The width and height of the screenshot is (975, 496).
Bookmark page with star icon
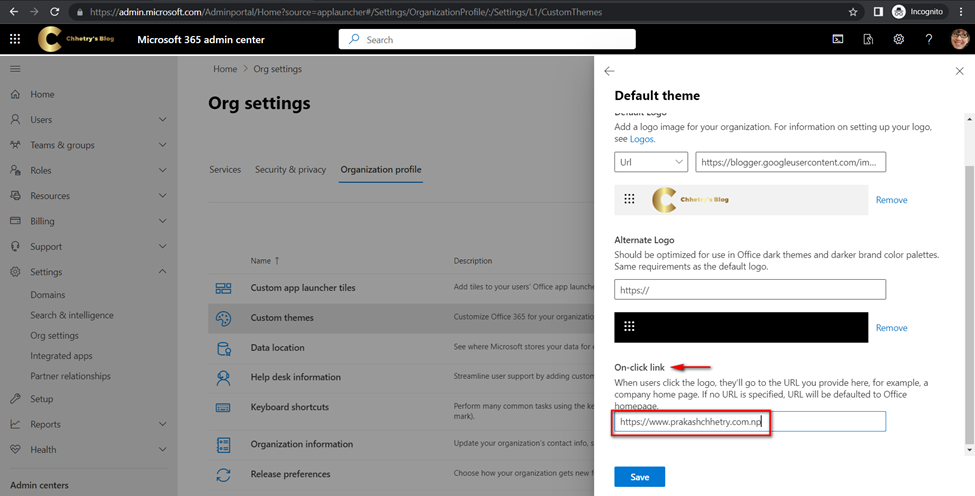tap(853, 11)
